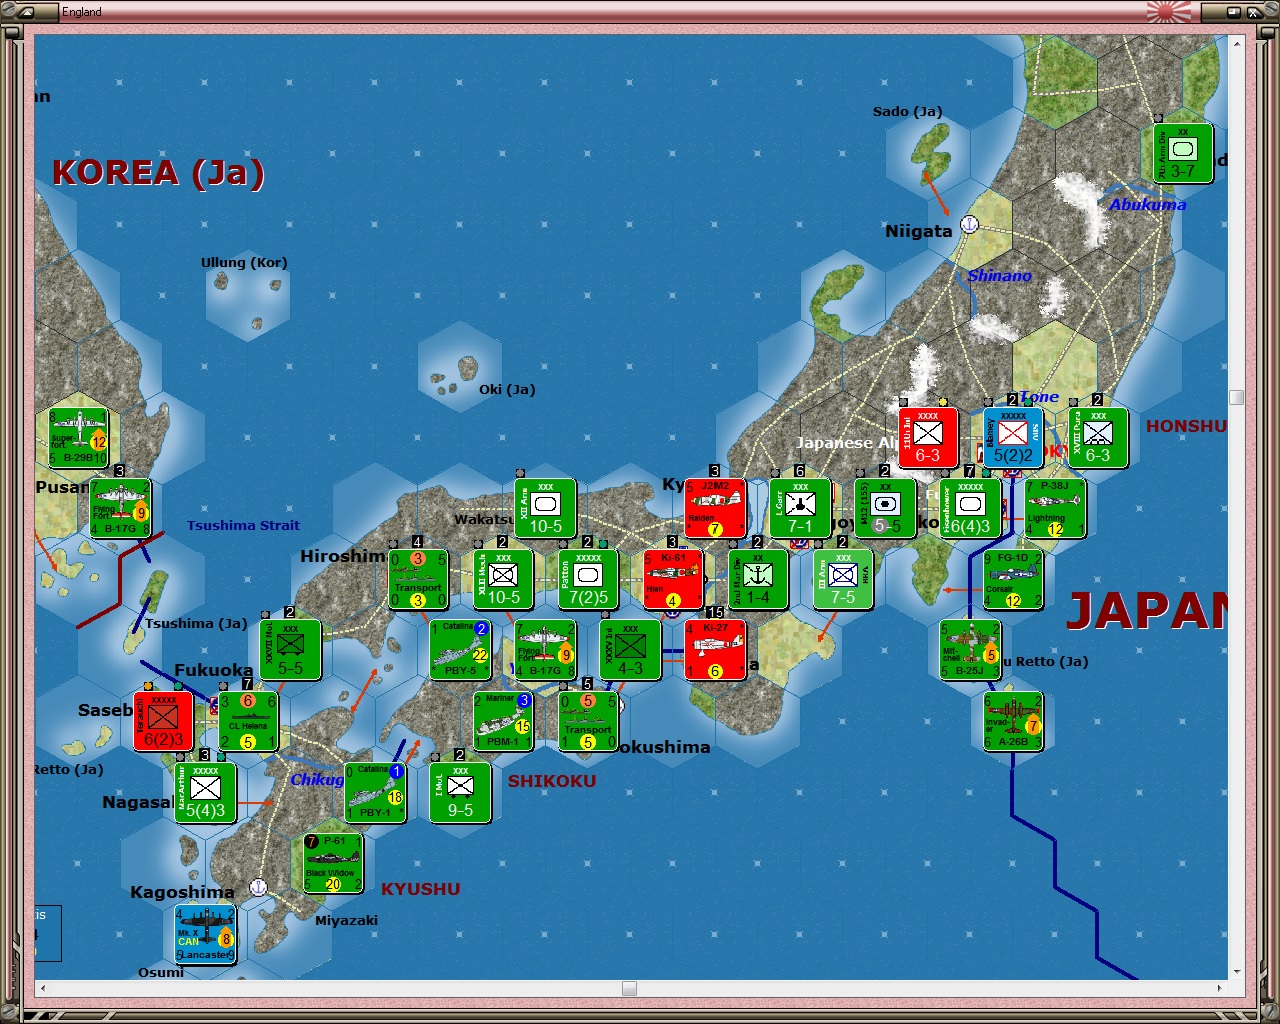This screenshot has width=1280, height=1024.
Task: Select the 3-7 armored division counter near Abukuma
Action: [x=1183, y=153]
